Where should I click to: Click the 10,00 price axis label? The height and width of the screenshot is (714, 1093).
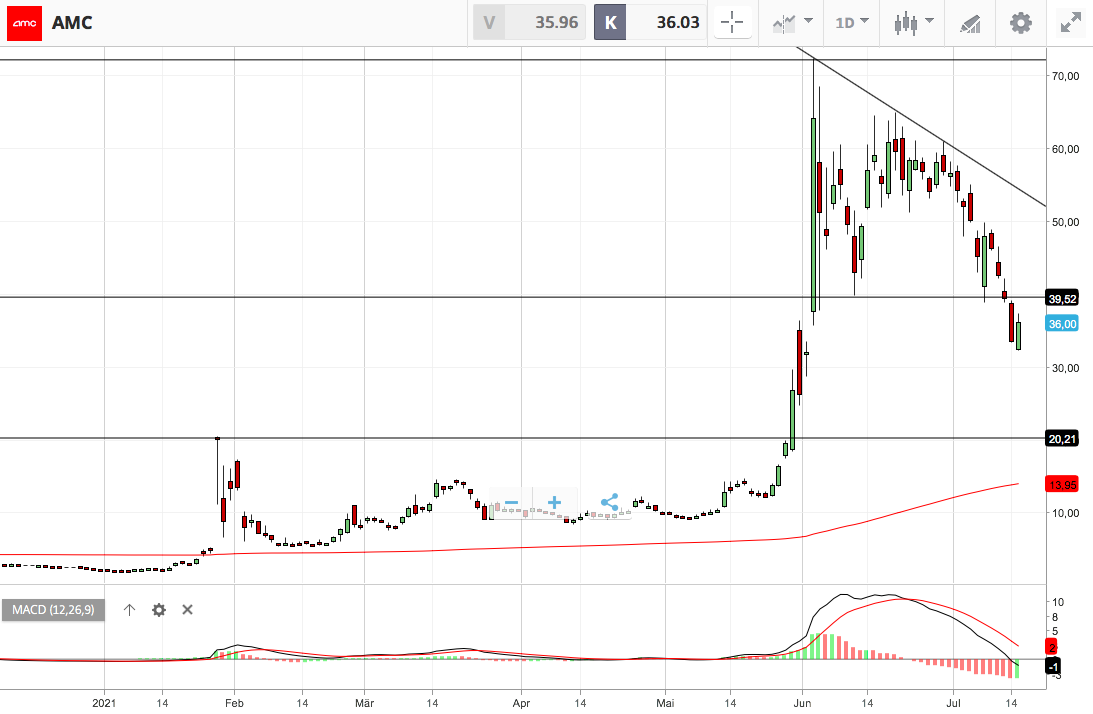(x=1065, y=513)
